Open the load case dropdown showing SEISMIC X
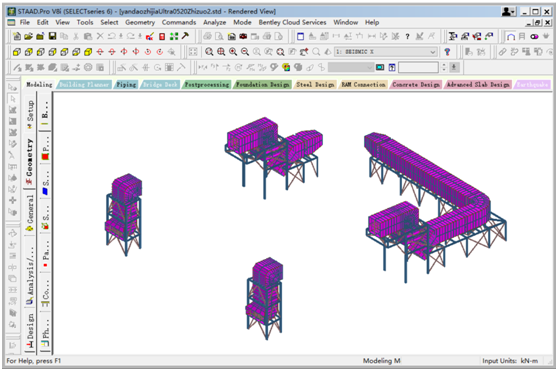Screen dimensions: 558x371 [x=386, y=52]
